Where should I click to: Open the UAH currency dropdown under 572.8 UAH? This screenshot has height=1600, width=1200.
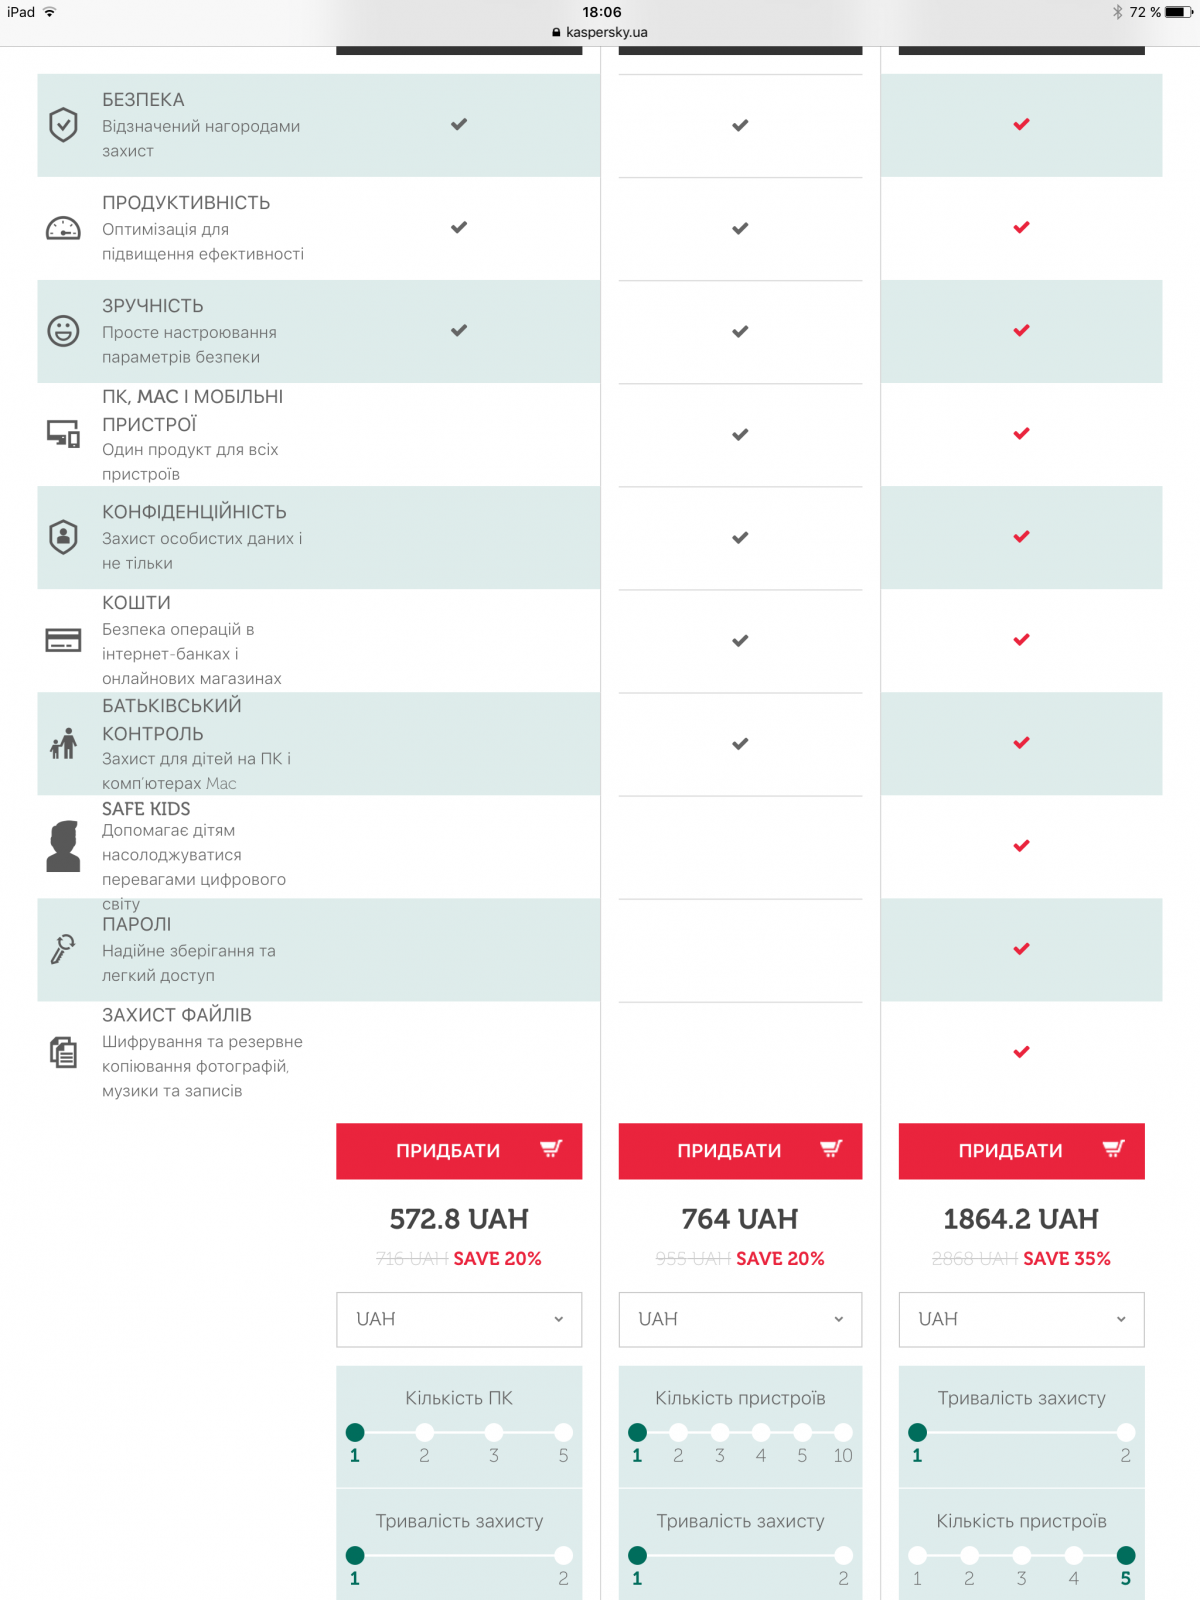coord(459,1319)
